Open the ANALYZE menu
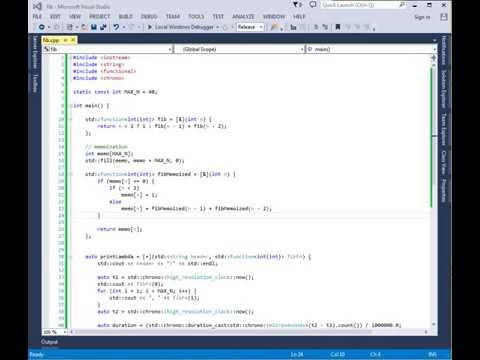 tap(243, 16)
